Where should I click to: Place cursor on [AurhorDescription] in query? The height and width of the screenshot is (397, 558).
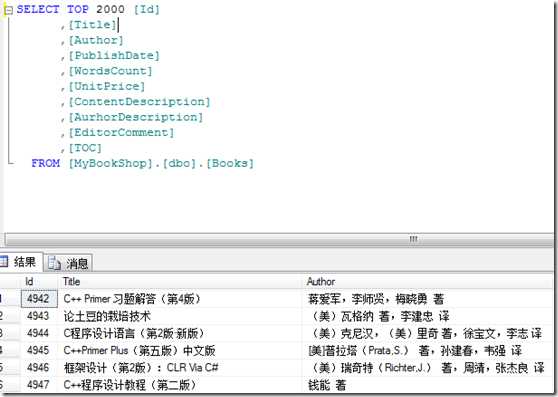[136, 117]
